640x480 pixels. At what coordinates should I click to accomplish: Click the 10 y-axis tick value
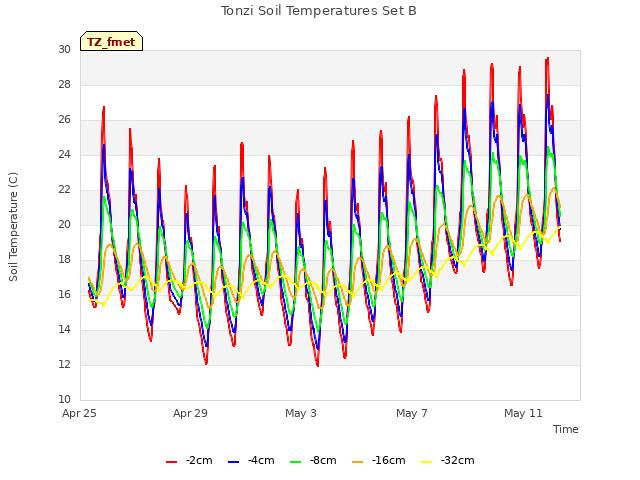(x=64, y=400)
